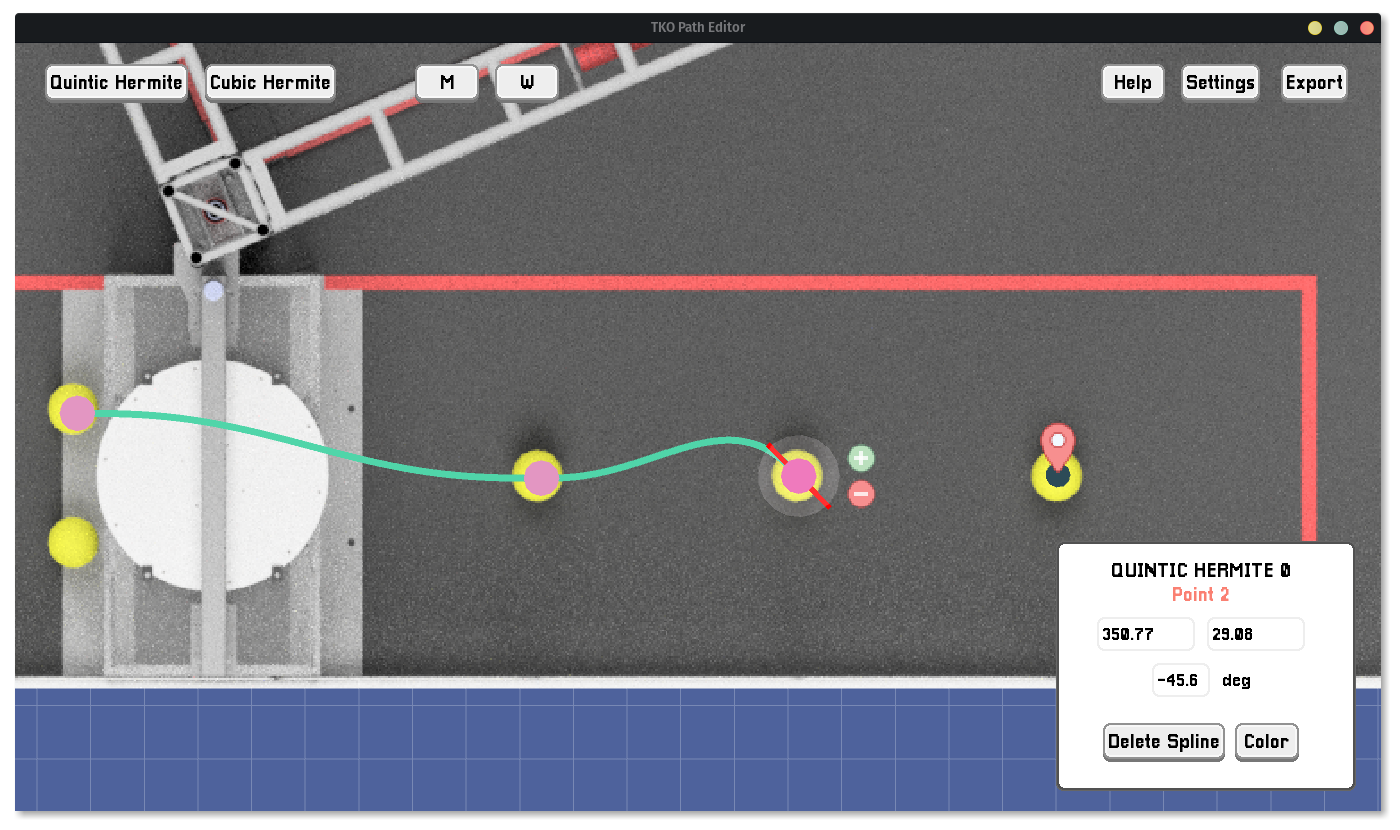Select the middle pink spline control point

[x=541, y=478]
